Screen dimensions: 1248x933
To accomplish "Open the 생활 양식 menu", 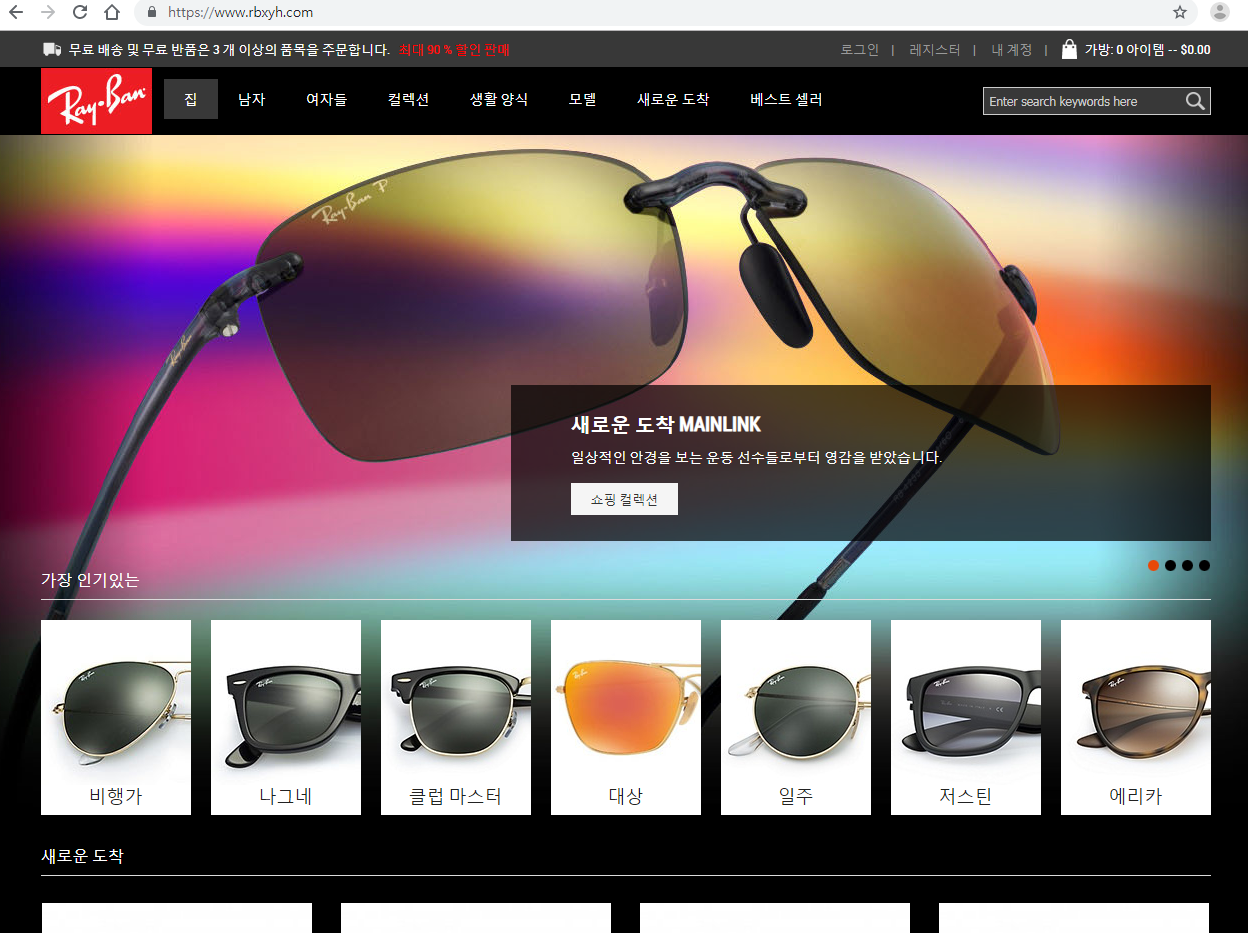I will 499,99.
